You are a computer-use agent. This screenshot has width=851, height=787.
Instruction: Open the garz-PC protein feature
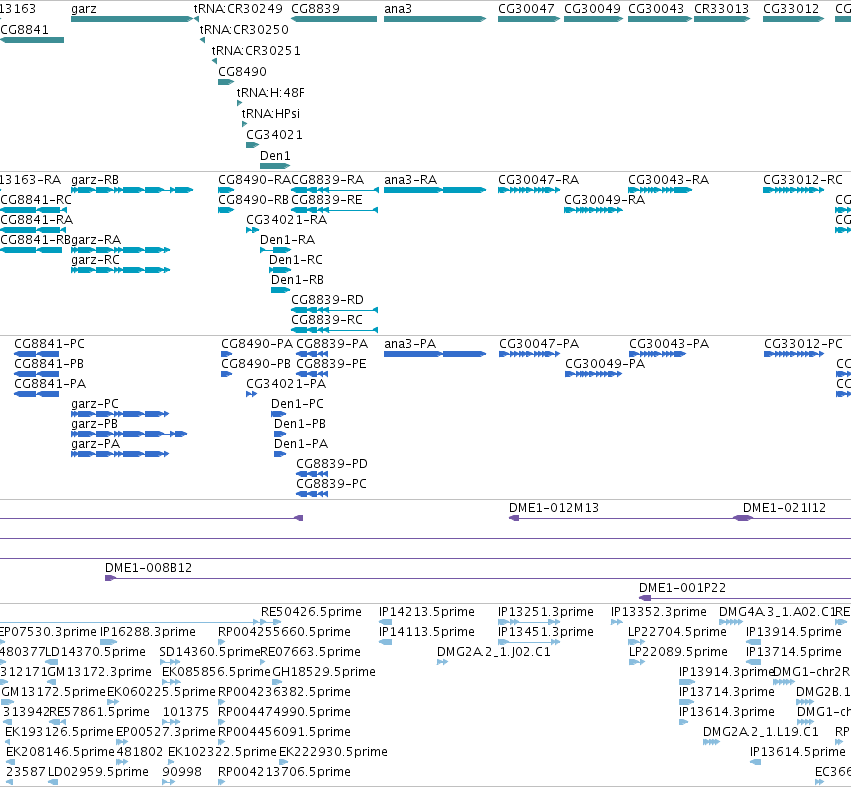[x=120, y=414]
